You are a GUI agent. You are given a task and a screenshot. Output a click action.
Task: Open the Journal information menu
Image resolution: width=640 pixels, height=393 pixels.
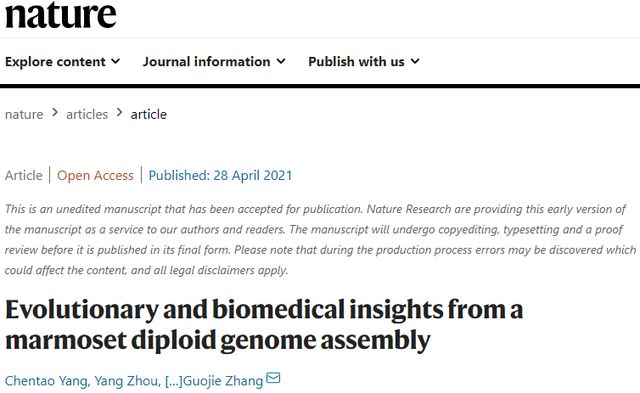[214, 62]
